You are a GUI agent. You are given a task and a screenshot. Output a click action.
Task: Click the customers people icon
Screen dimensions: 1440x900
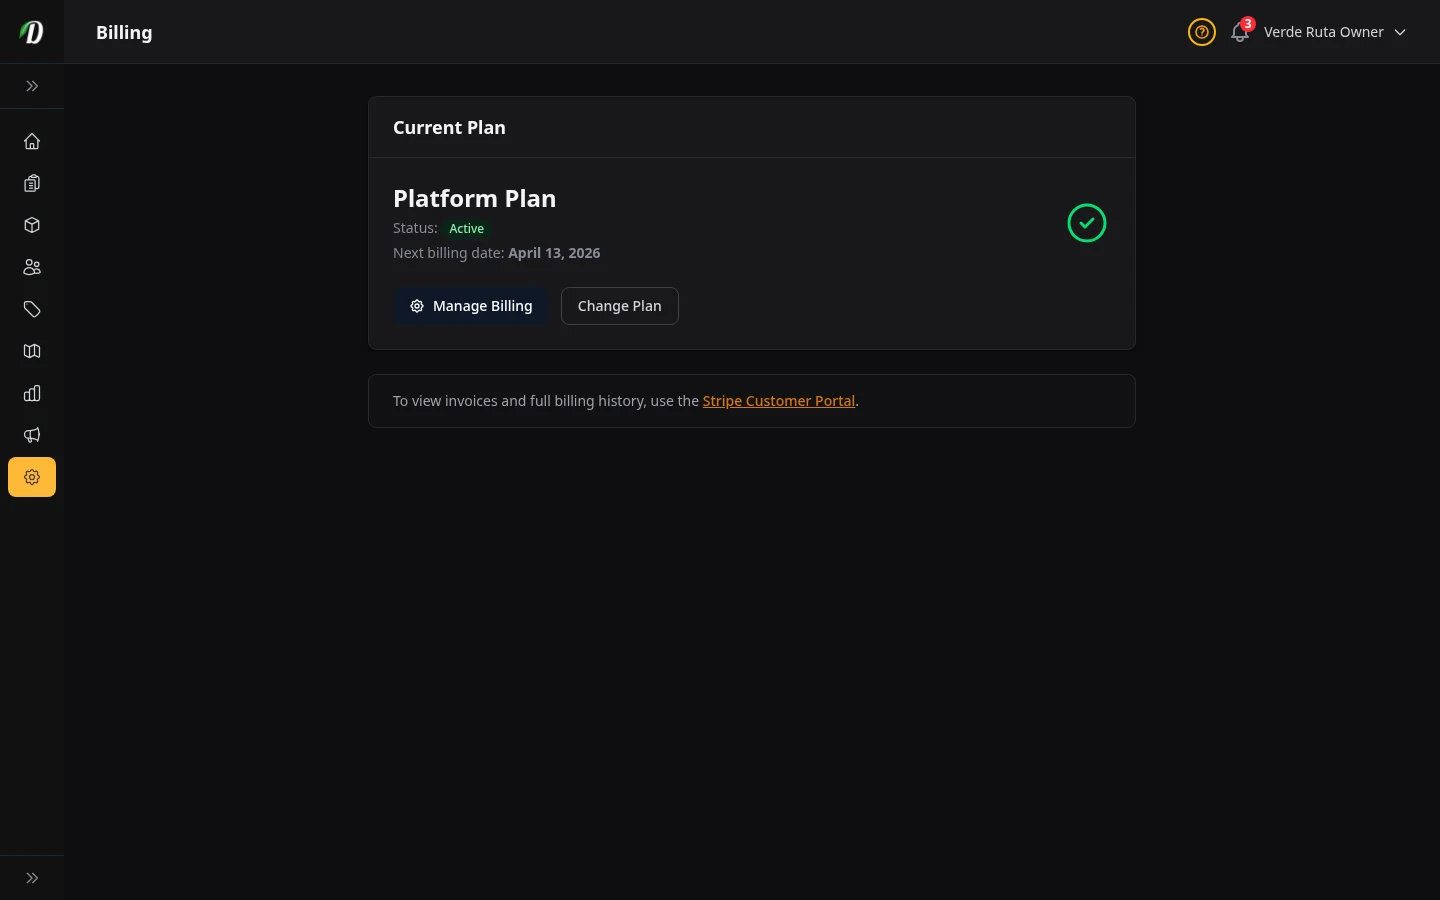pos(32,267)
